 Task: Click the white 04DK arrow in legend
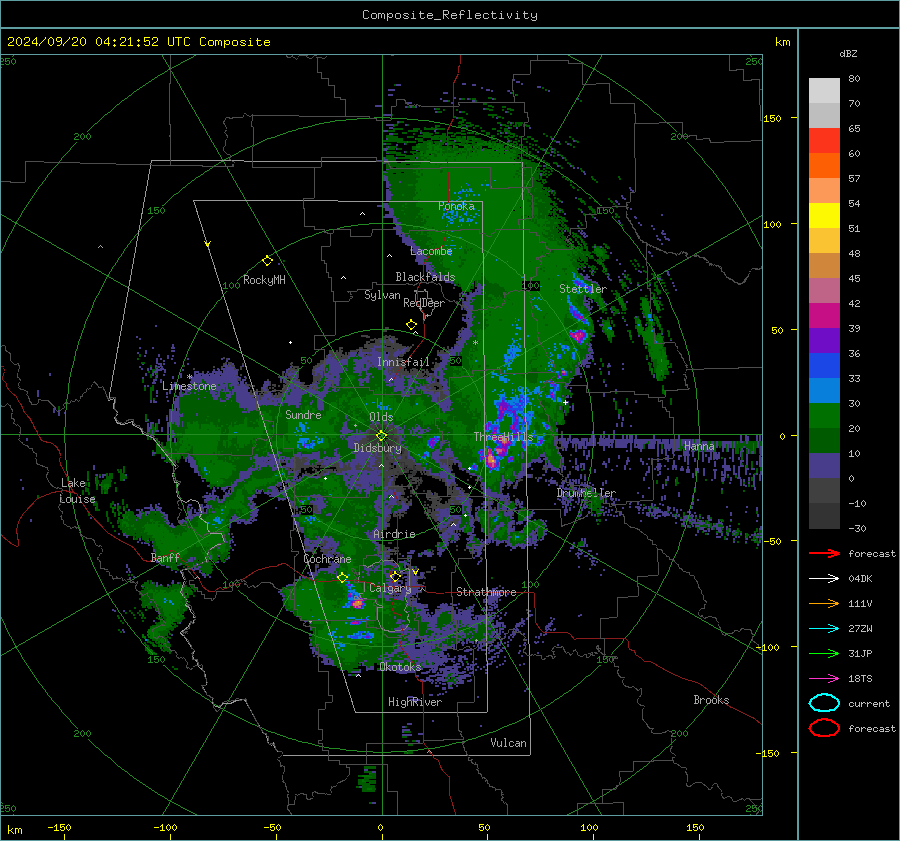click(x=824, y=579)
